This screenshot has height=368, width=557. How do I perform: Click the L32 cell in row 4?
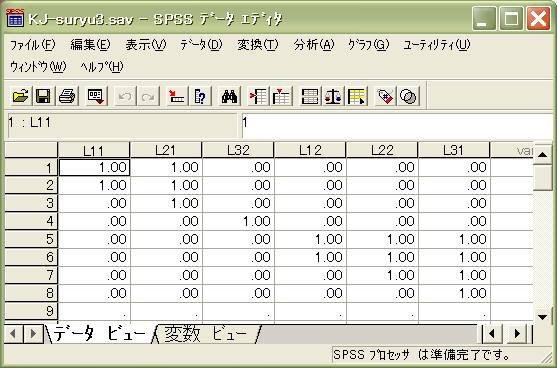[238, 221]
